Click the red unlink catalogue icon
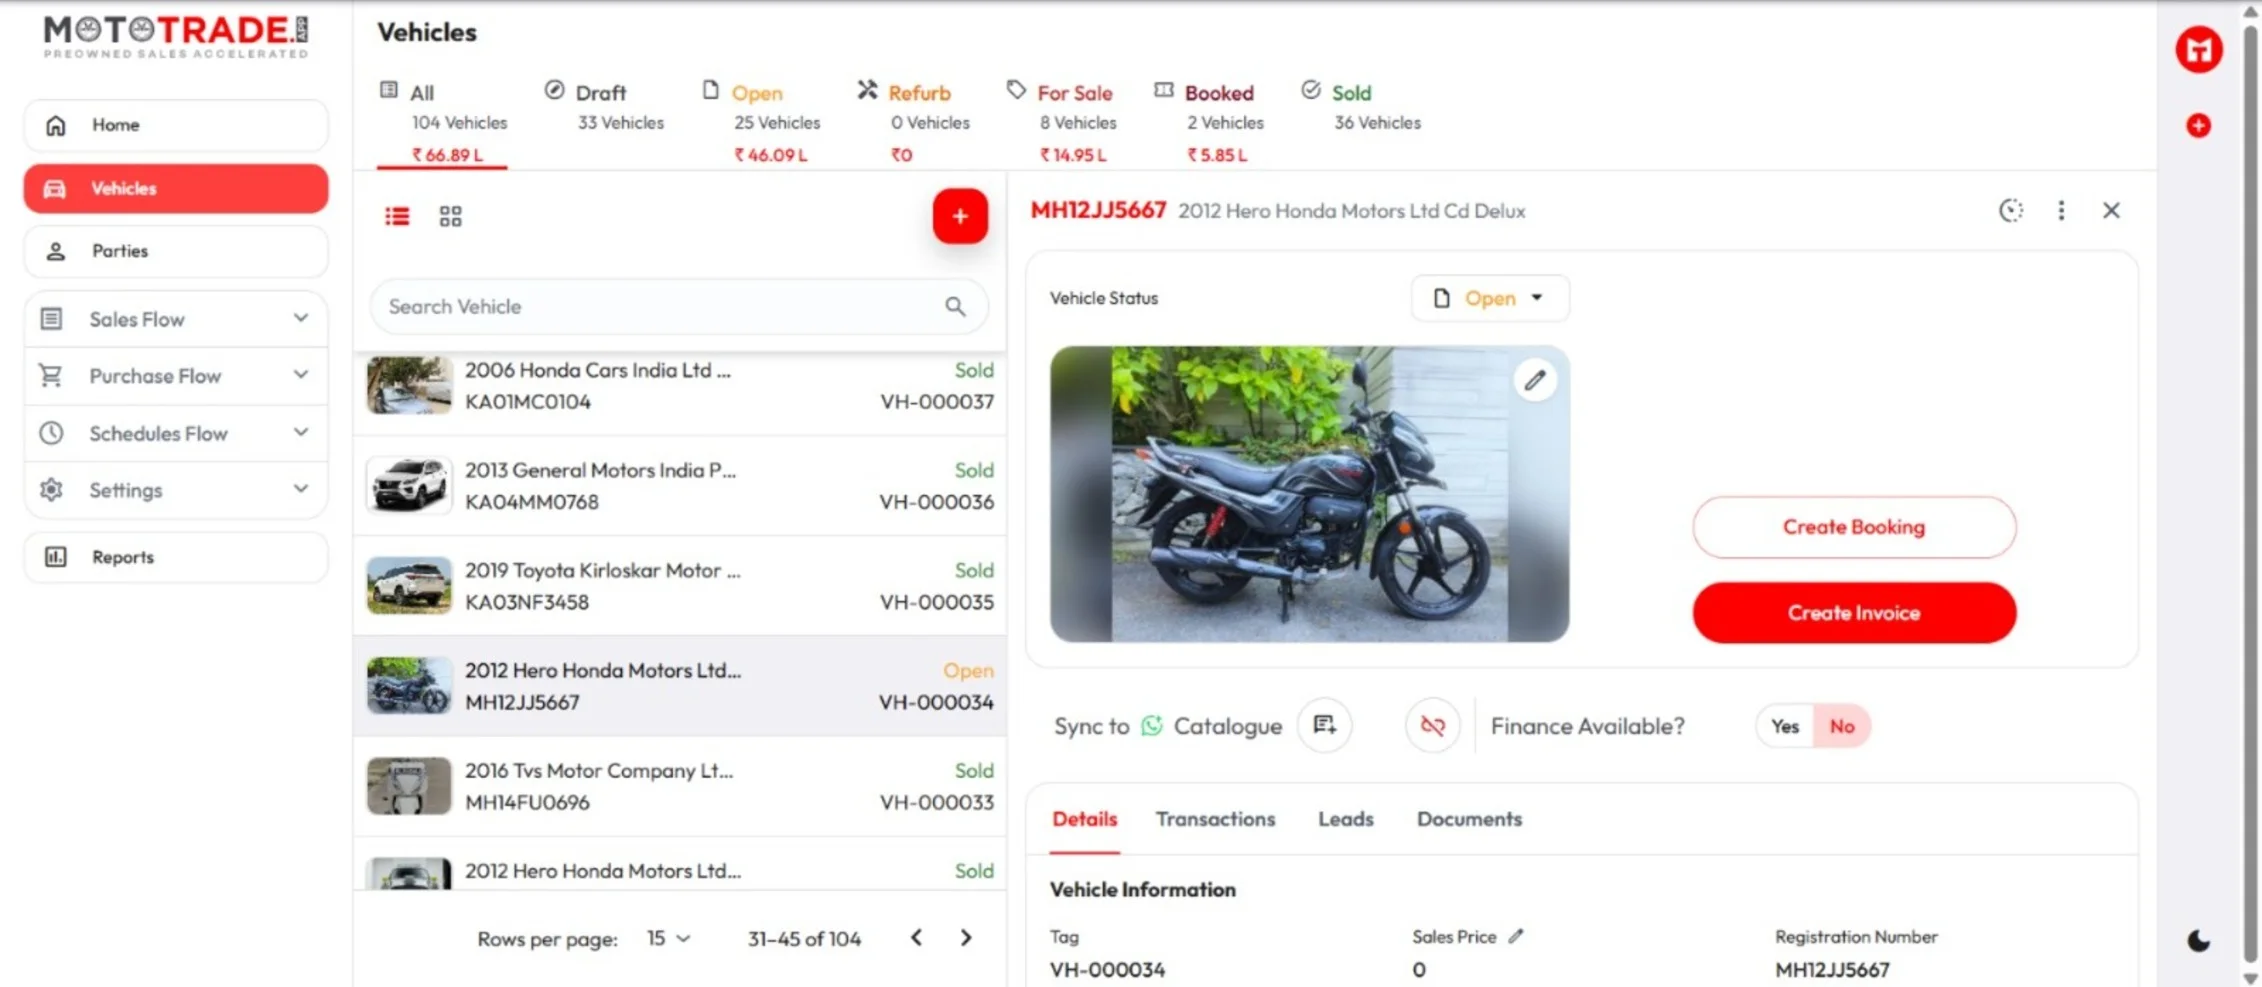2262x987 pixels. click(1432, 725)
